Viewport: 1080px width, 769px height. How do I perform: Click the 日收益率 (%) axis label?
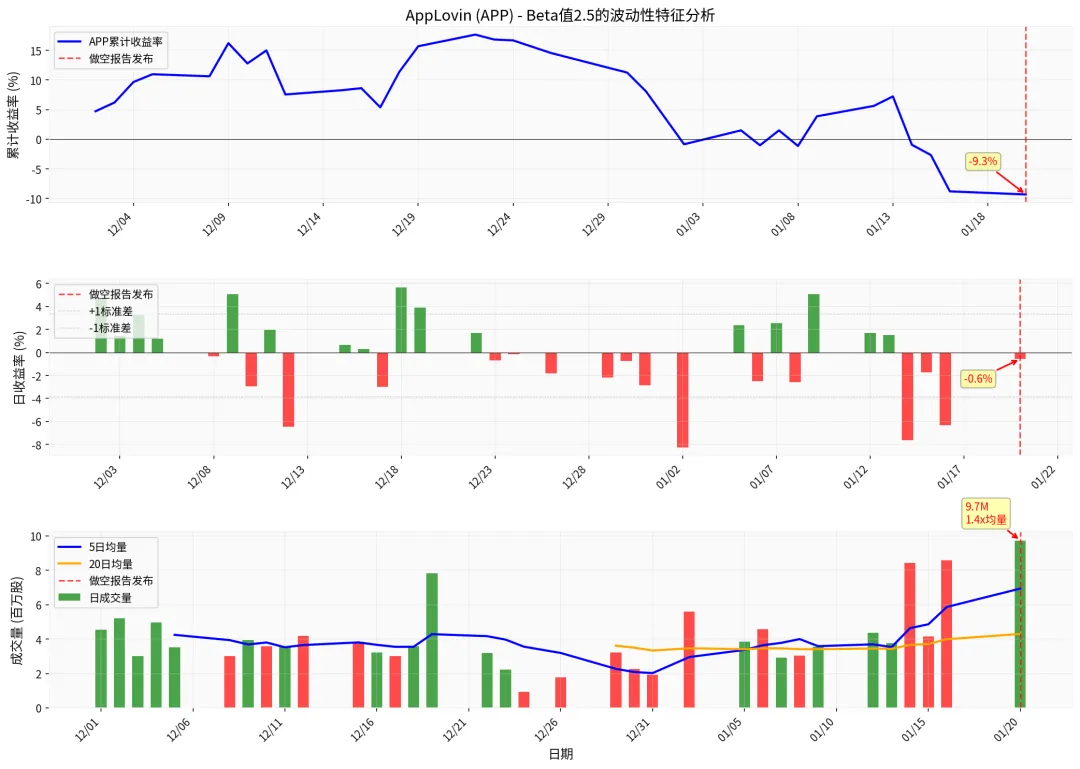pos(19,367)
